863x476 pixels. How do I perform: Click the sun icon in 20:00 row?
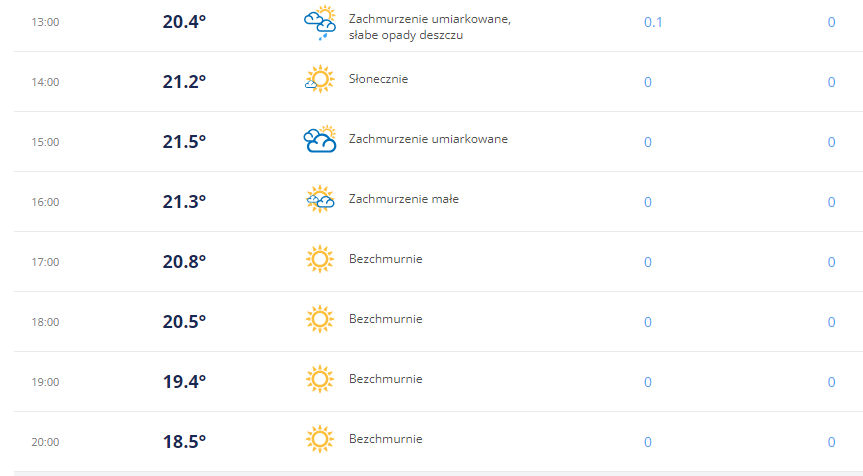pyautogui.click(x=320, y=439)
